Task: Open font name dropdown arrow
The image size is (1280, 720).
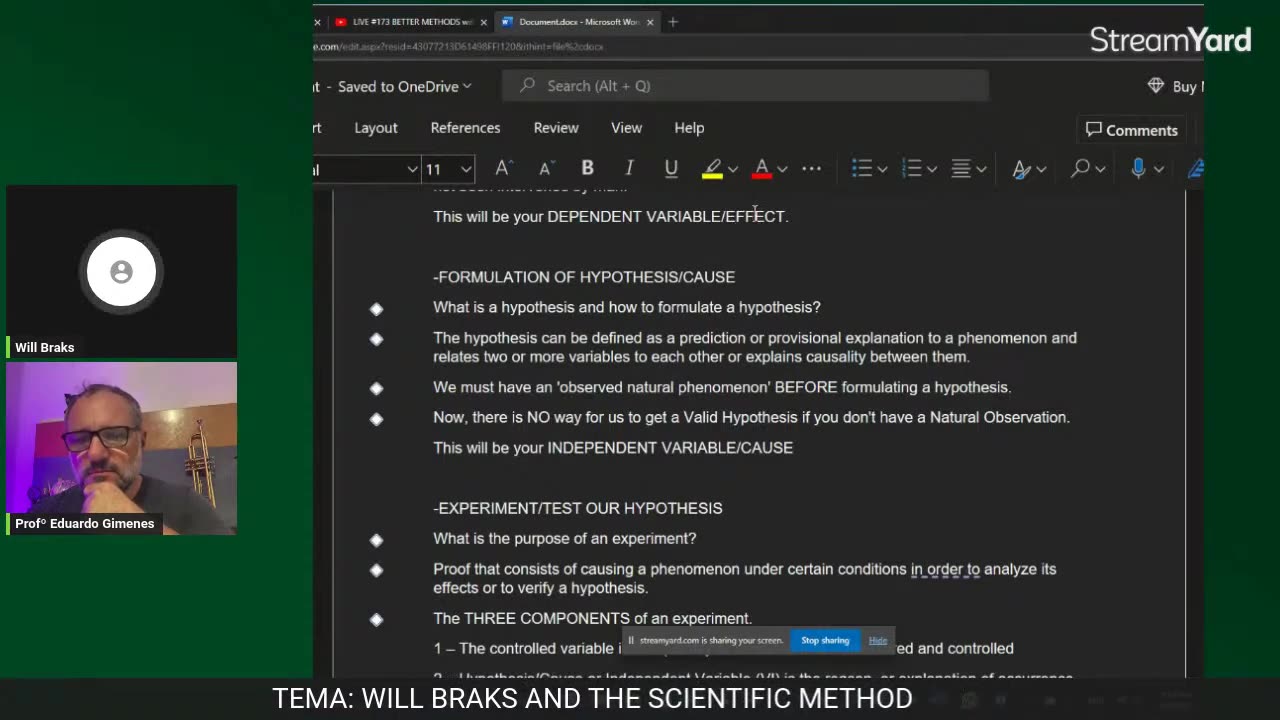Action: click(x=412, y=169)
